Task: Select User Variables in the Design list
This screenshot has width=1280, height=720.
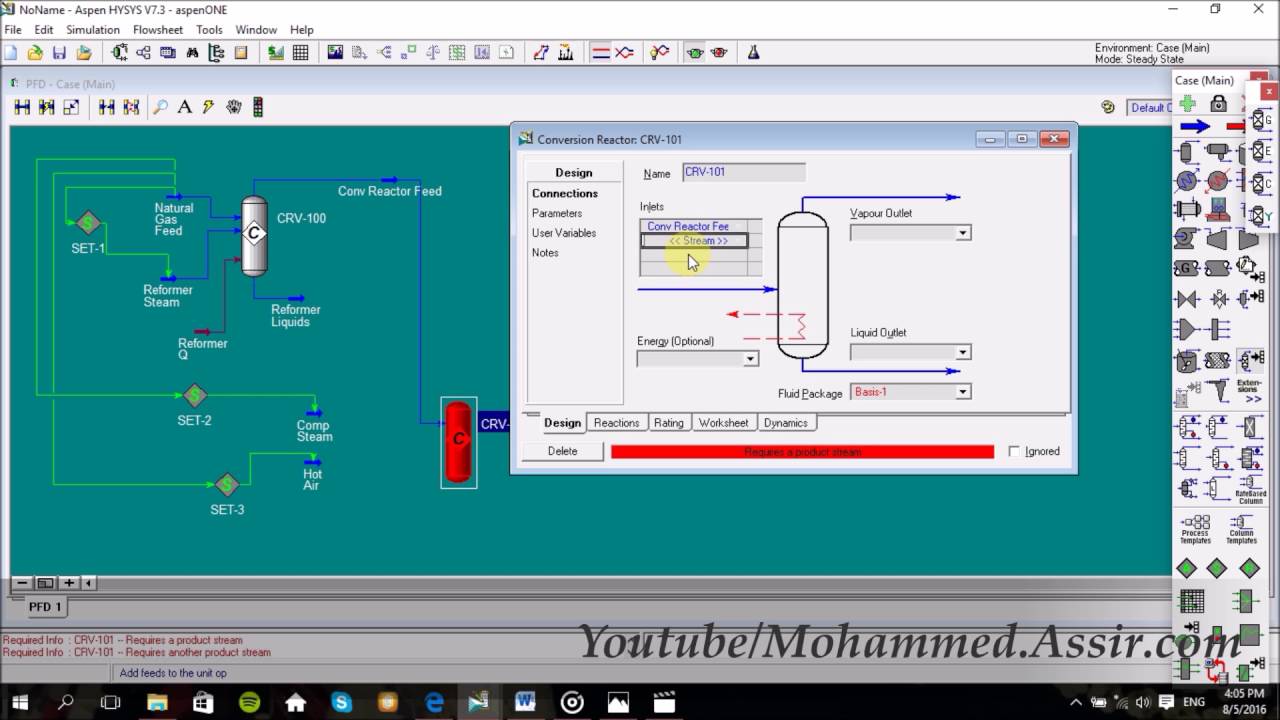Action: point(564,233)
